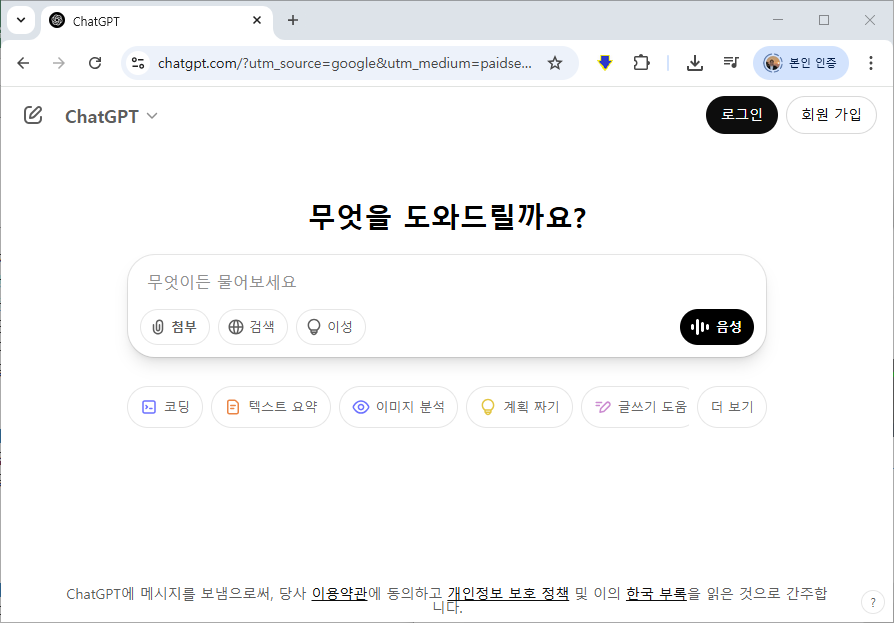894x623 pixels.
Task: Open a new browser tab
Action: pos(292,21)
